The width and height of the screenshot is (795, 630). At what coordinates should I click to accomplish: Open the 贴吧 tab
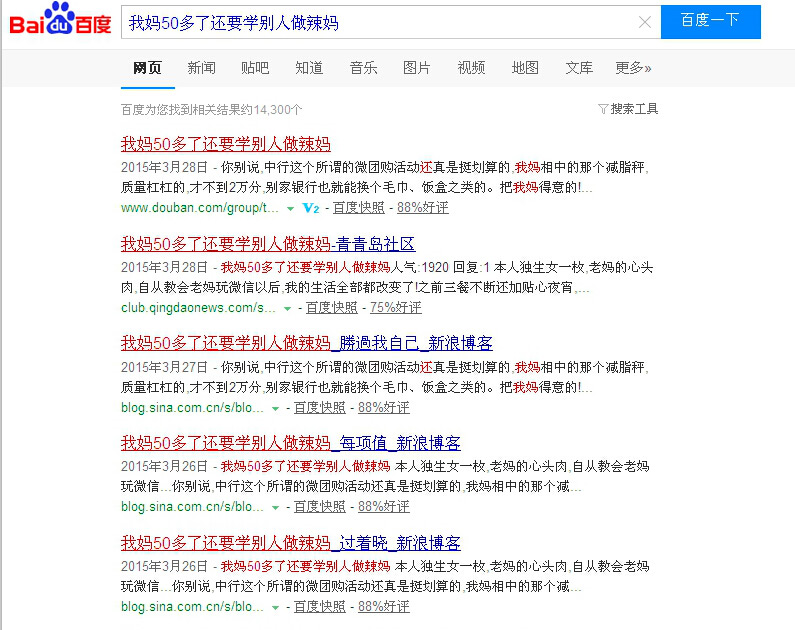[255, 67]
